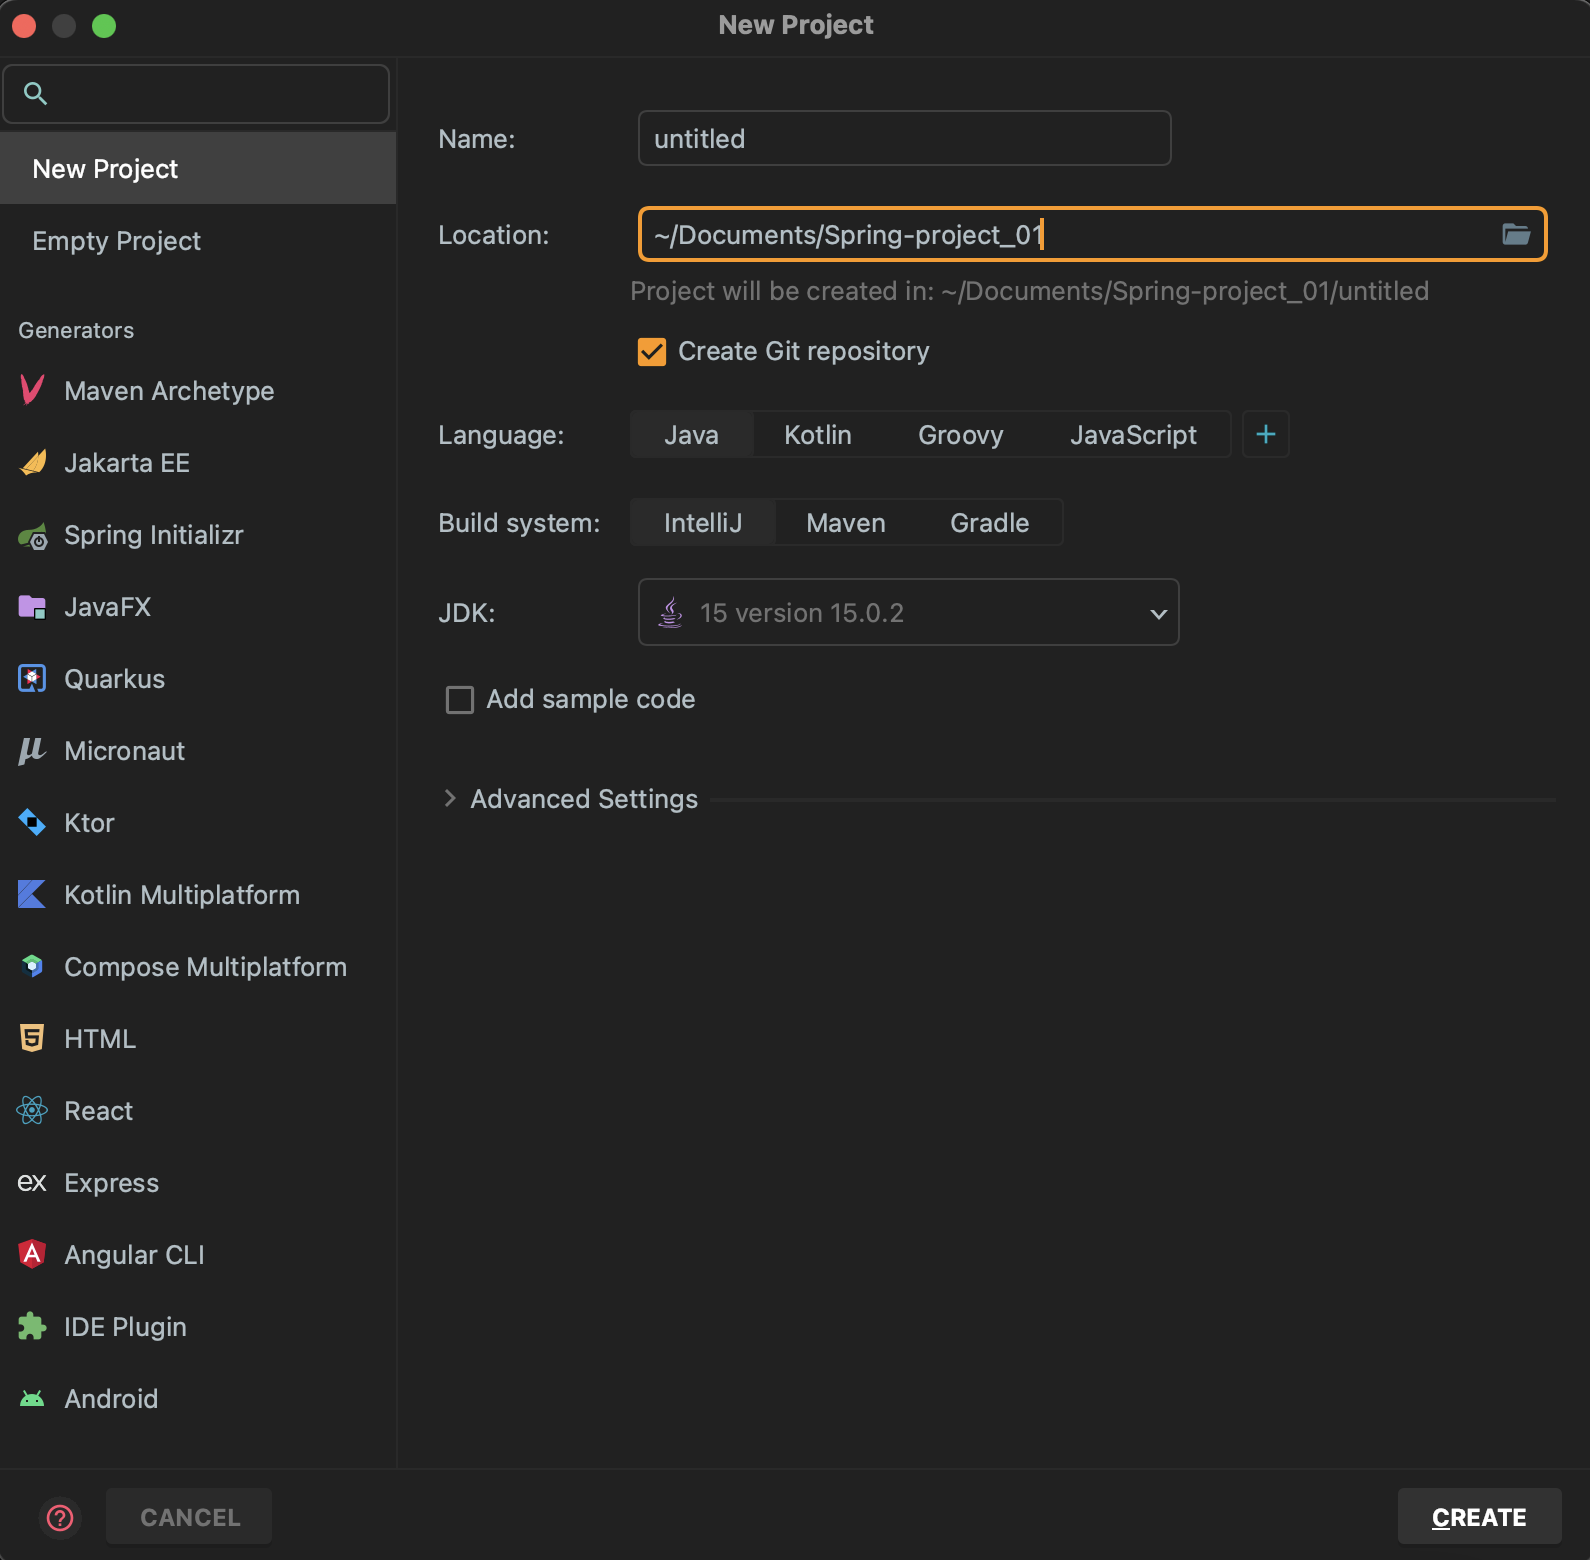Click the React atom icon
This screenshot has width=1590, height=1560.
[x=32, y=1111]
